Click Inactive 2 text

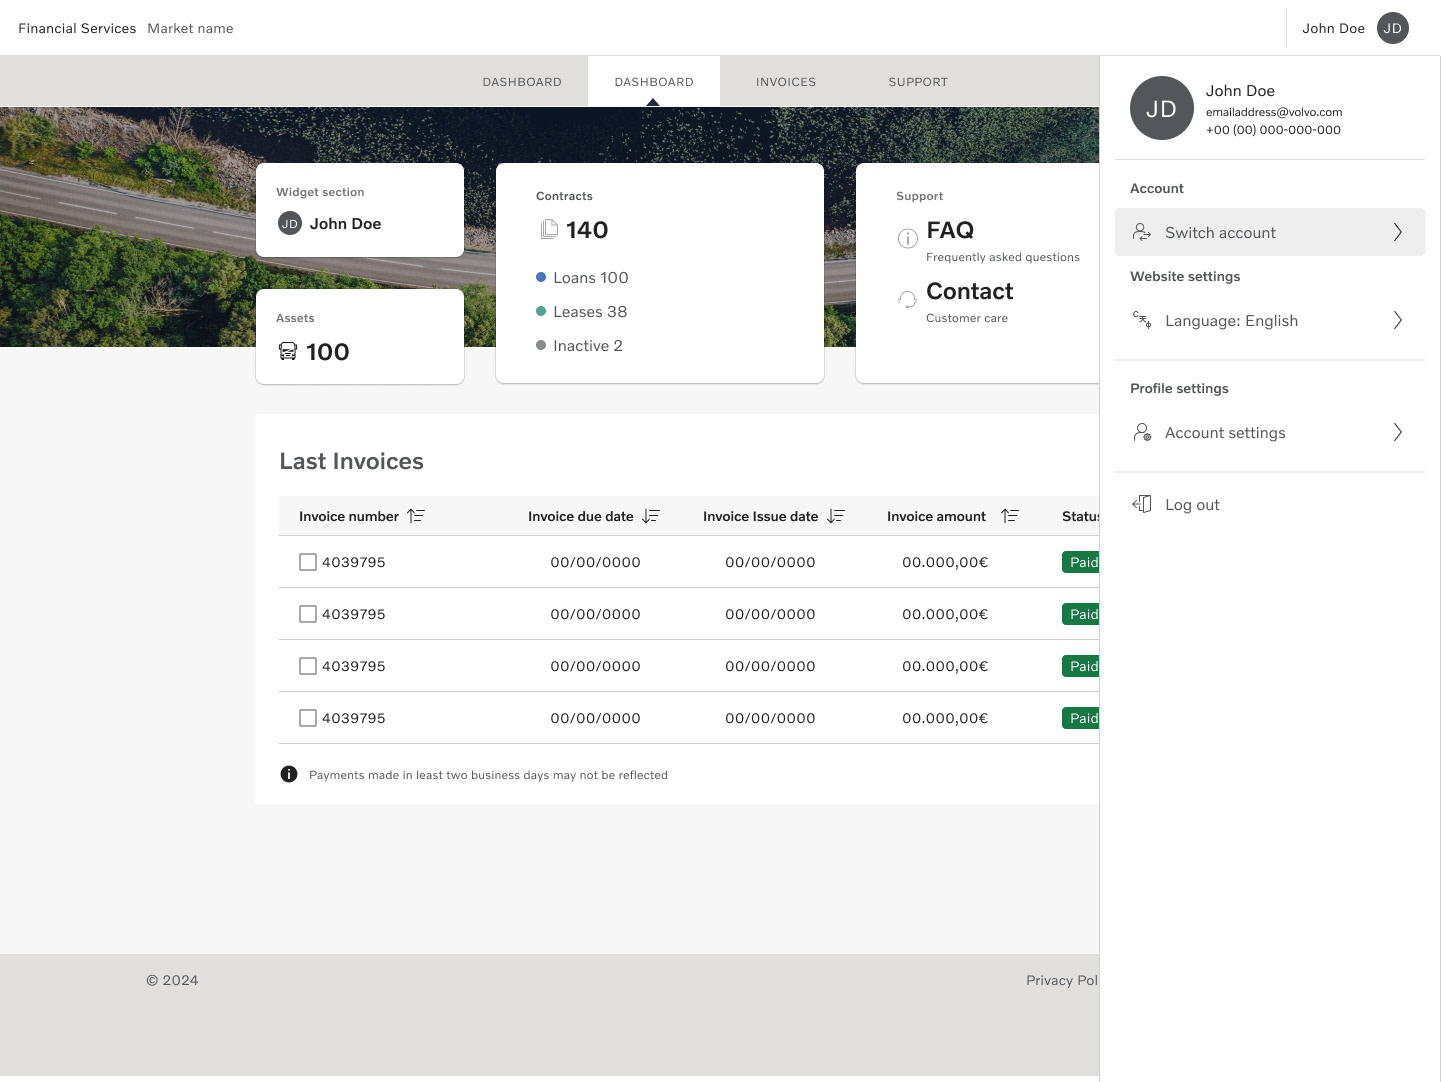[x=588, y=345]
